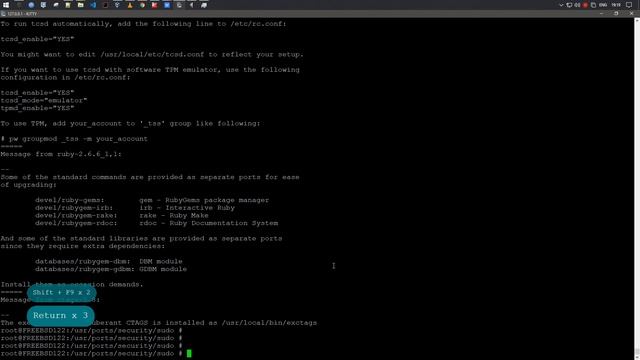This screenshot has height=360, width=640.
Task: Switch the ENG input language indicator
Action: [x=603, y=5]
